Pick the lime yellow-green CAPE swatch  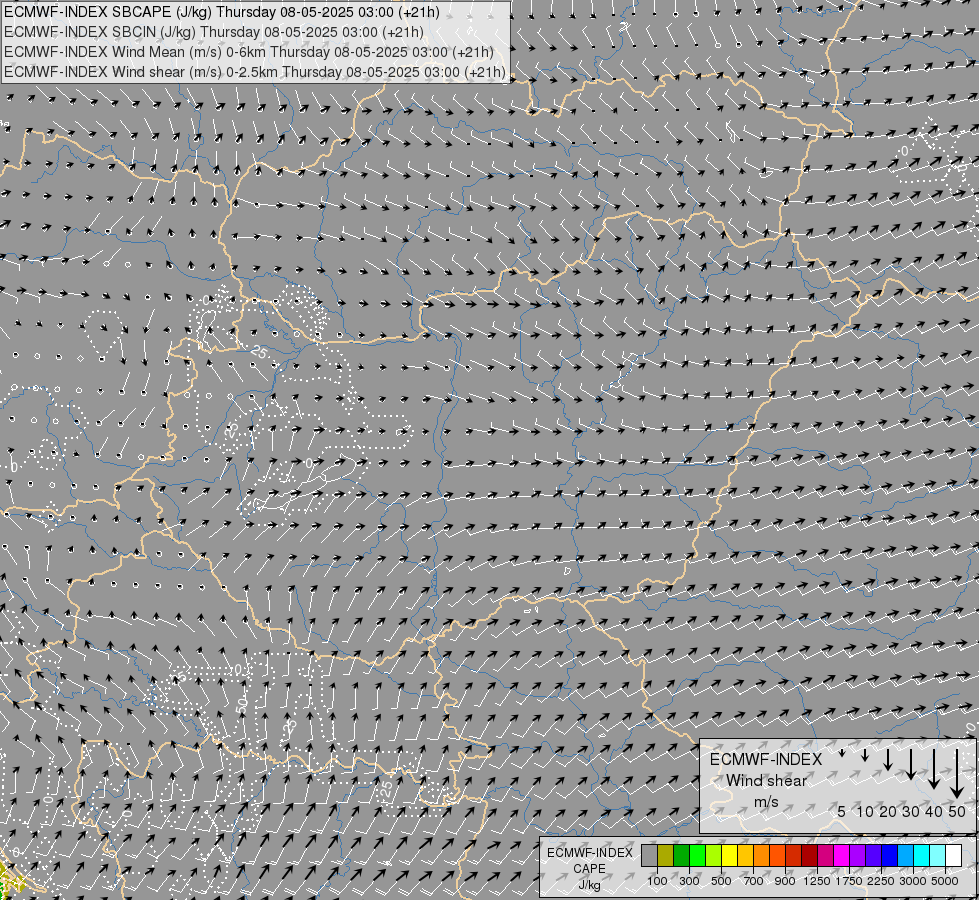(714, 855)
